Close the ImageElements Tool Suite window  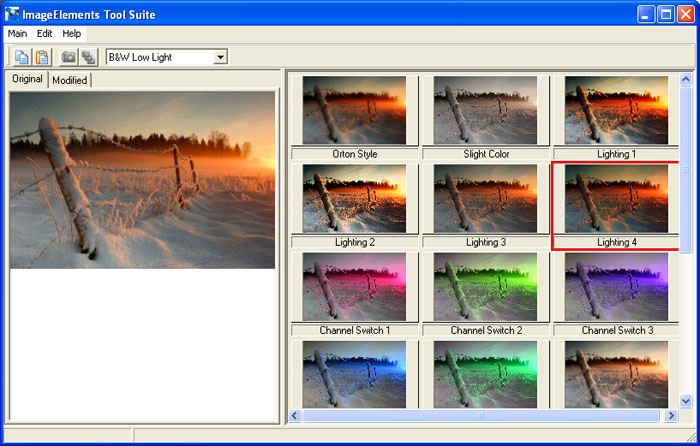685,14
